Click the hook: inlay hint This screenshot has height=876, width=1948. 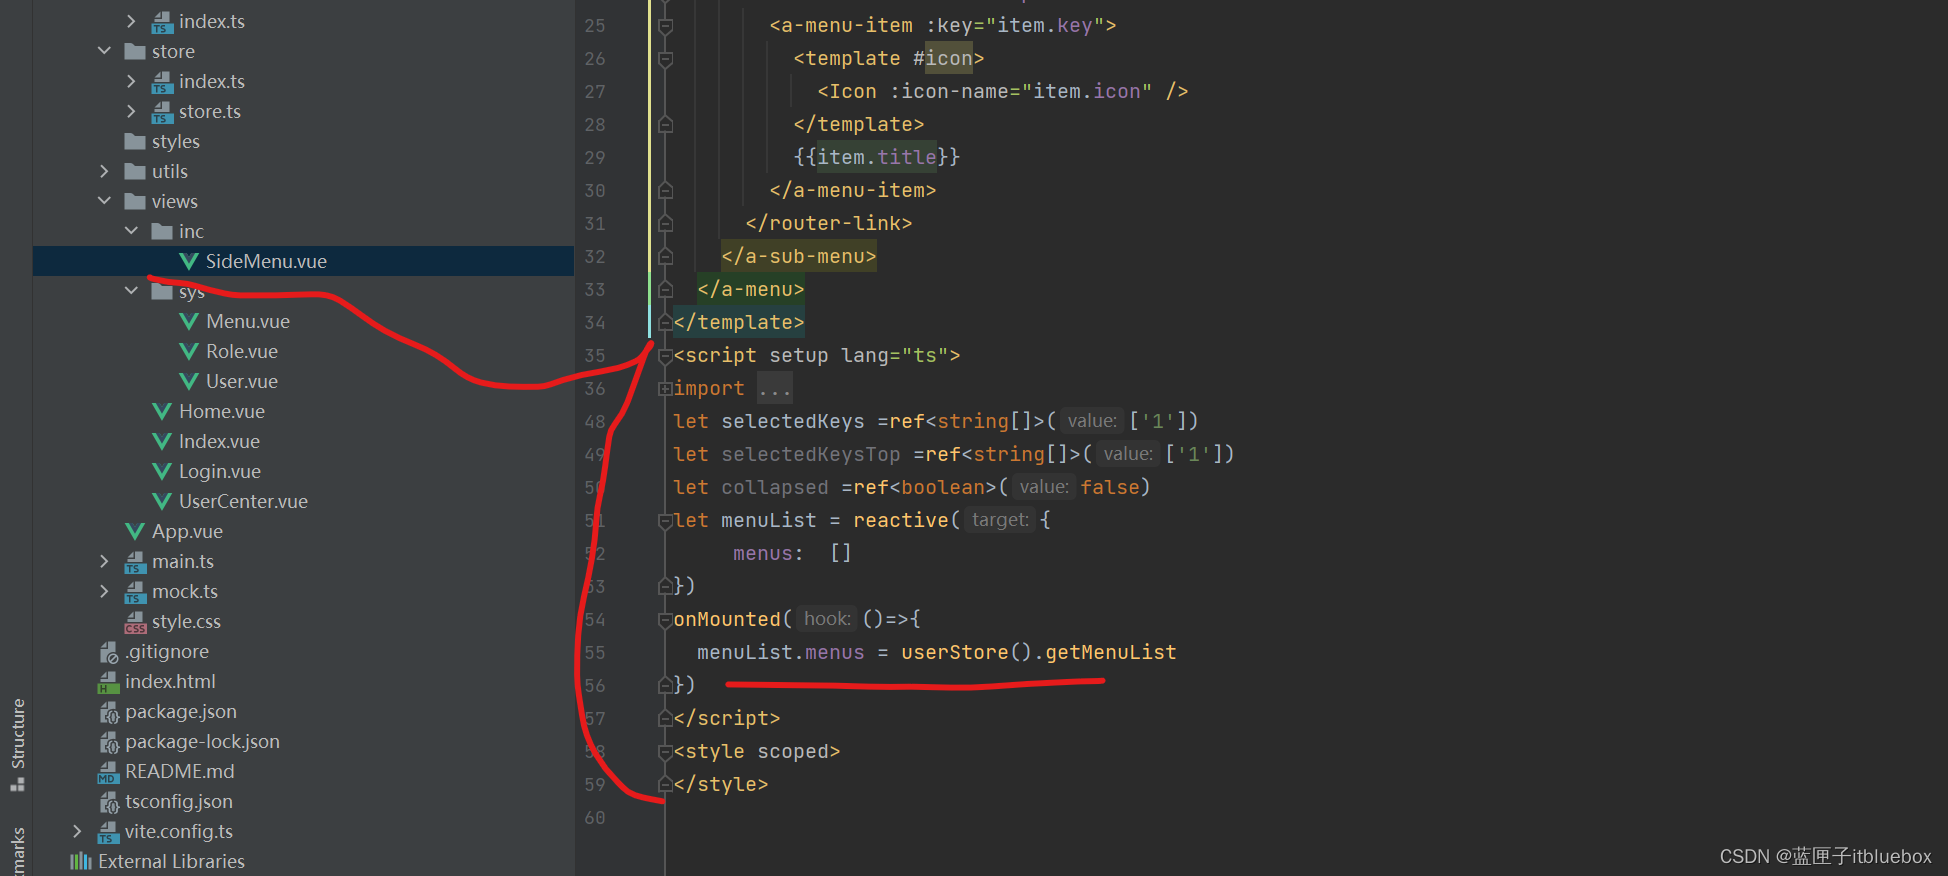(827, 619)
